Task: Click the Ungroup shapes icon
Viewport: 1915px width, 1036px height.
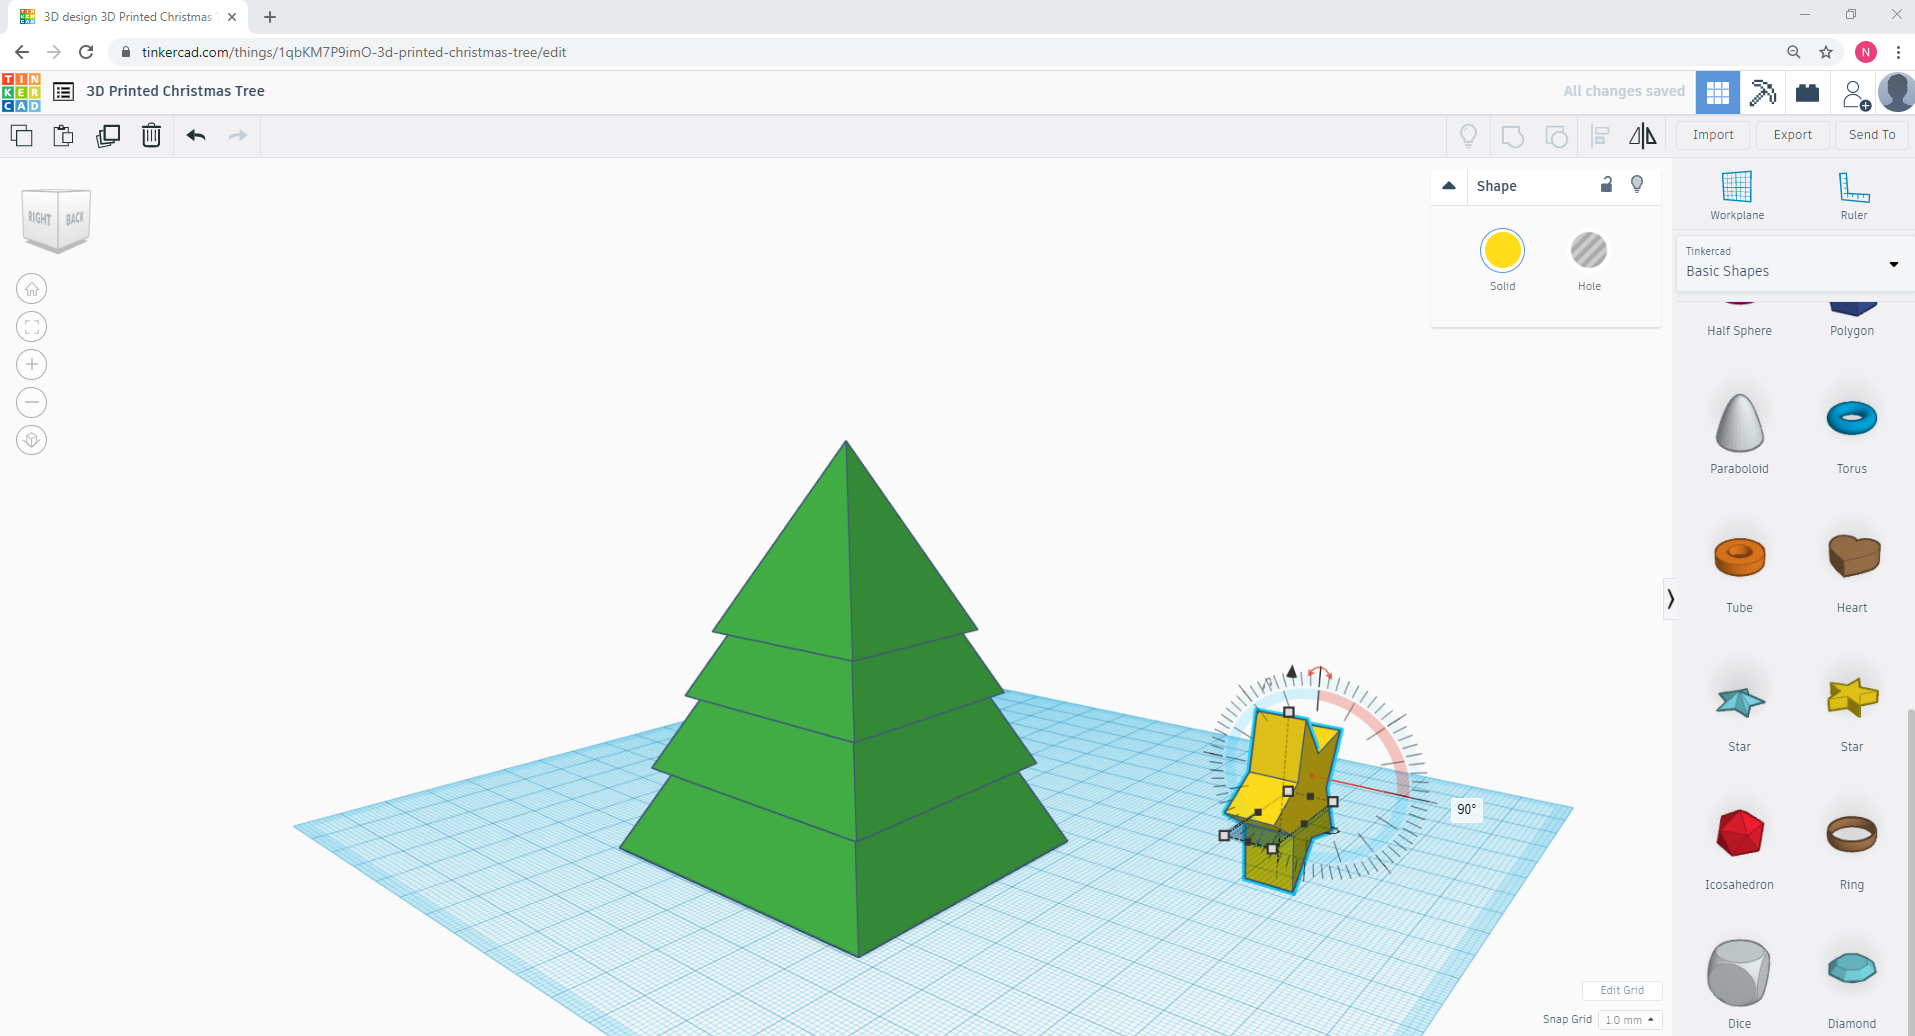Action: tap(1557, 136)
